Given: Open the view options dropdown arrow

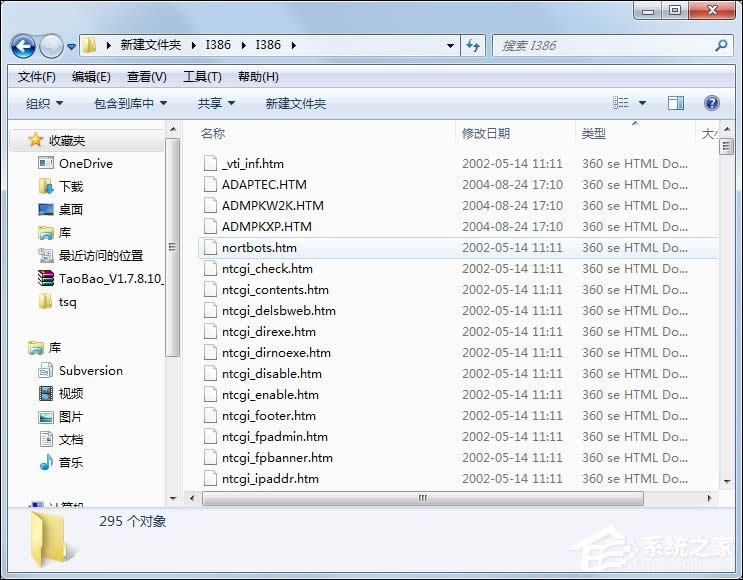Looking at the screenshot, I should [643, 103].
